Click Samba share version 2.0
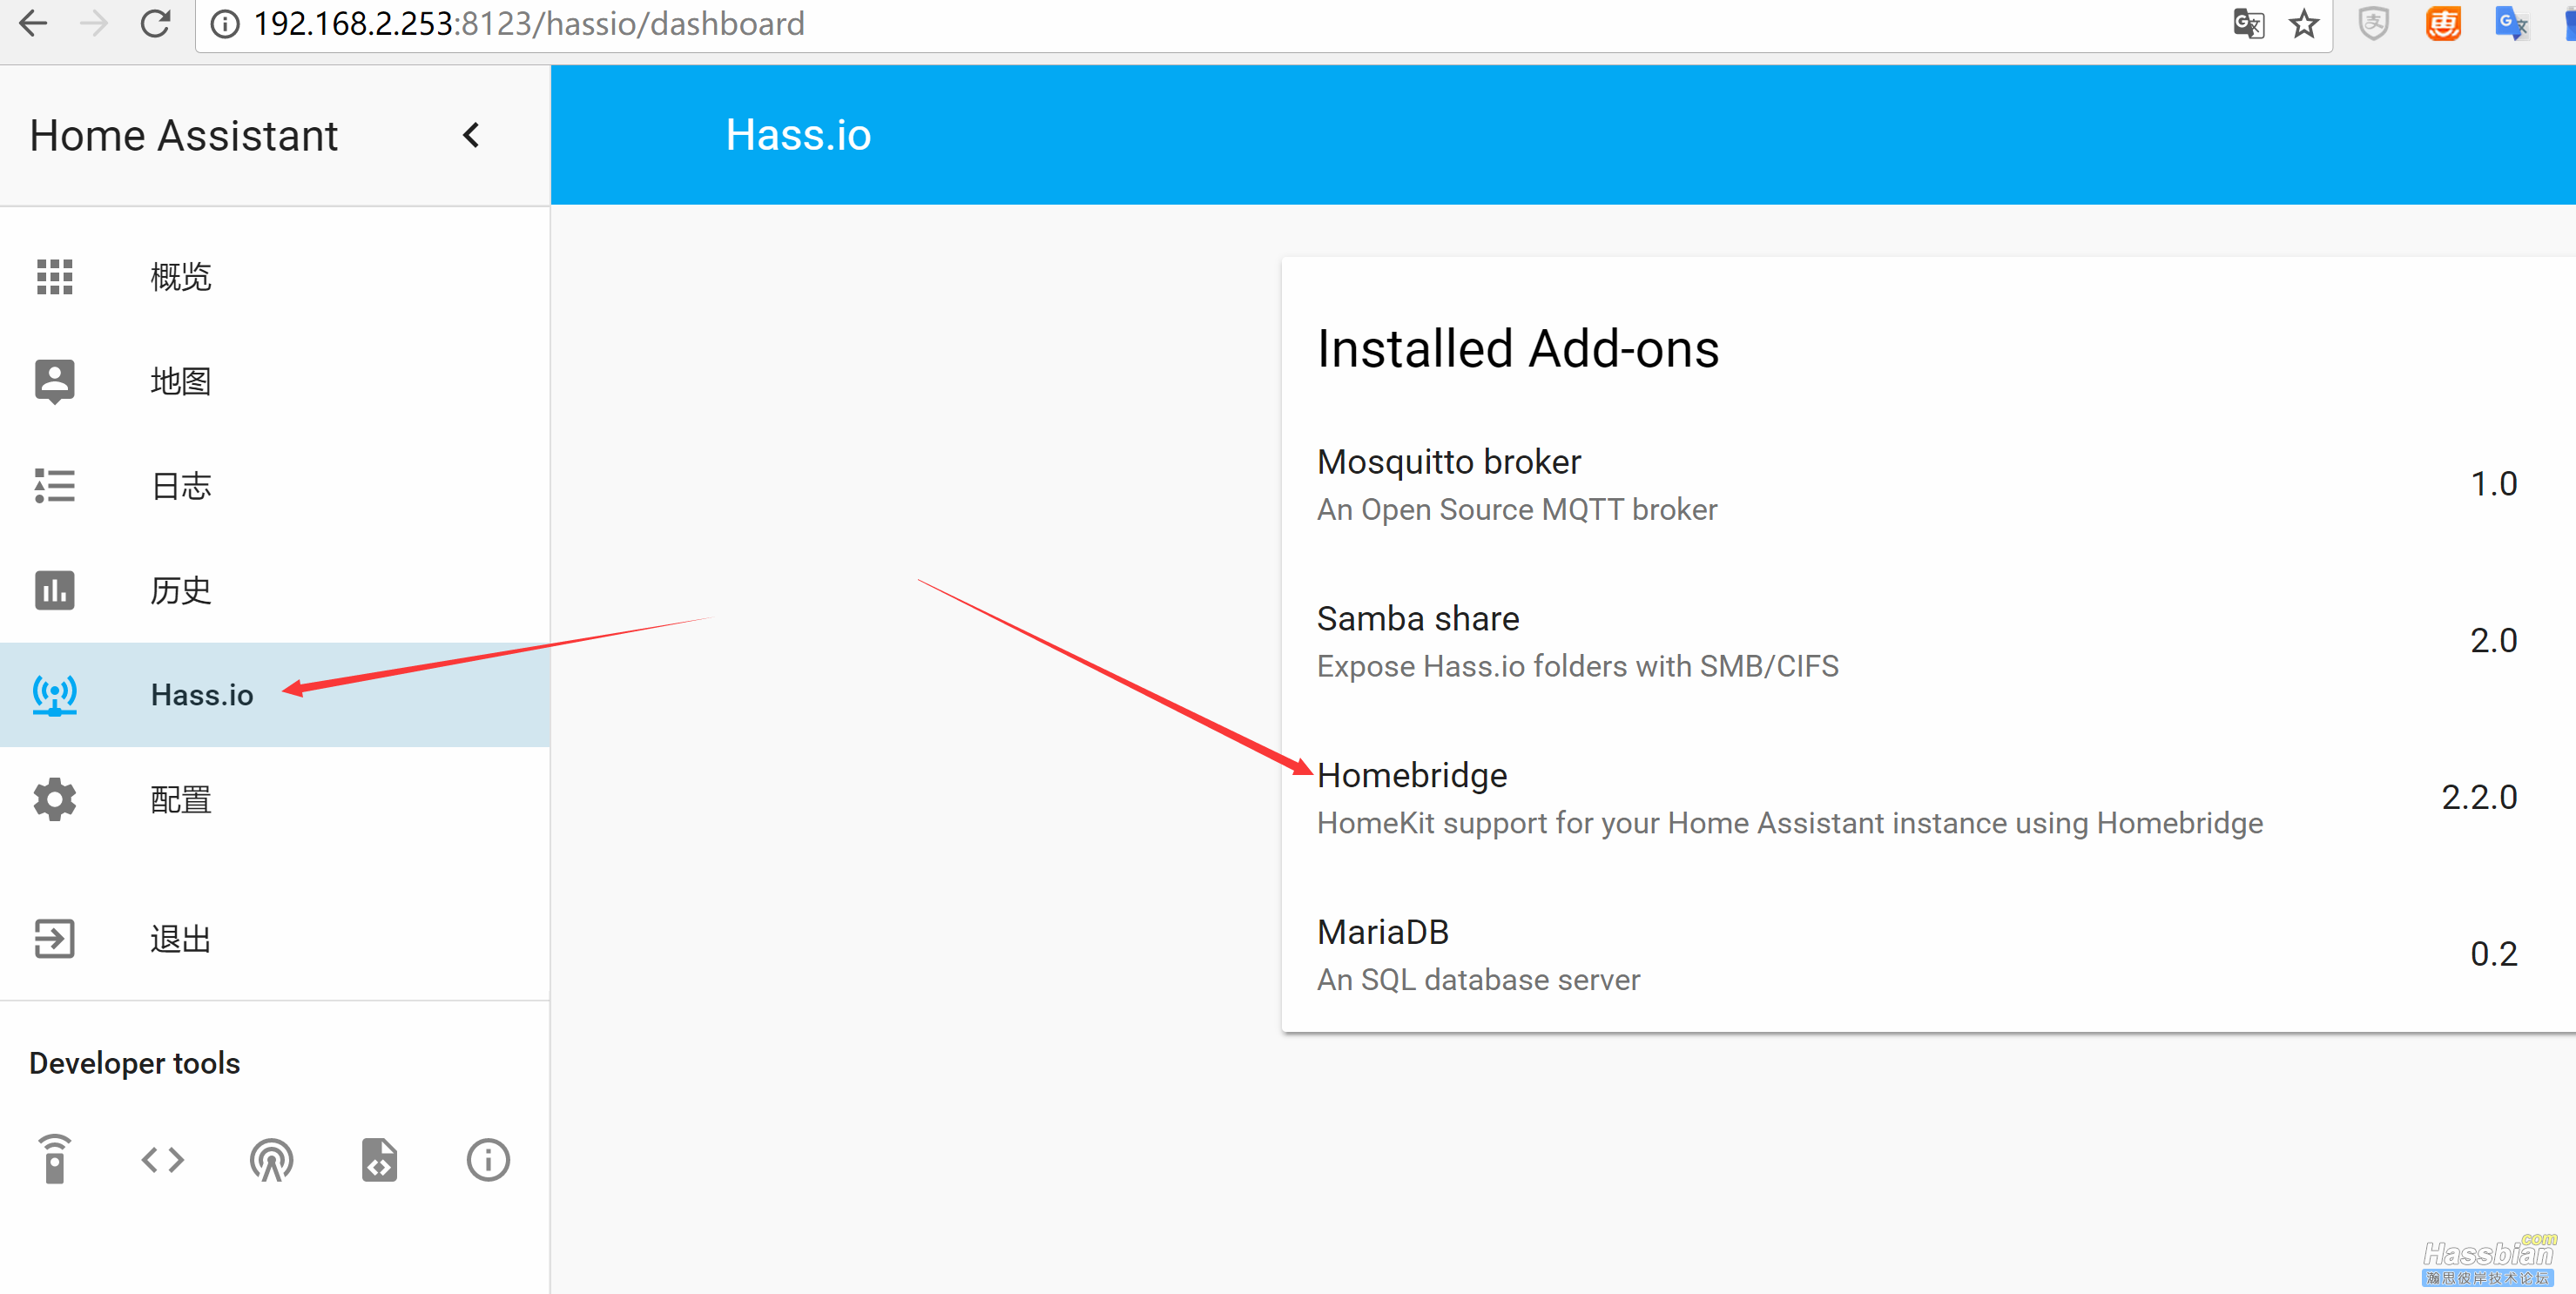The height and width of the screenshot is (1294, 2576). coord(2493,641)
